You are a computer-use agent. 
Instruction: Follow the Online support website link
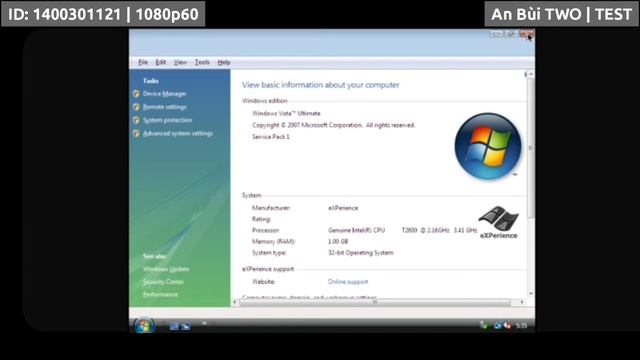348,282
